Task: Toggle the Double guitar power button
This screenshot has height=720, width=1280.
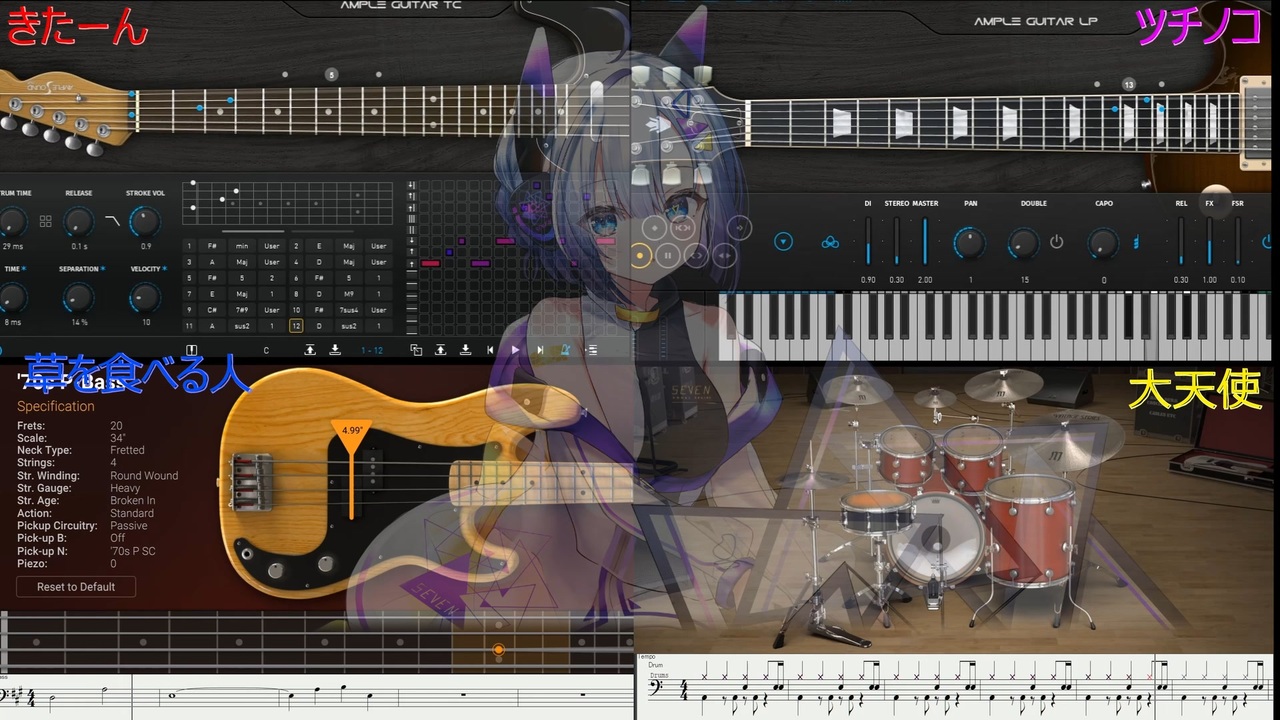Action: (x=1057, y=242)
